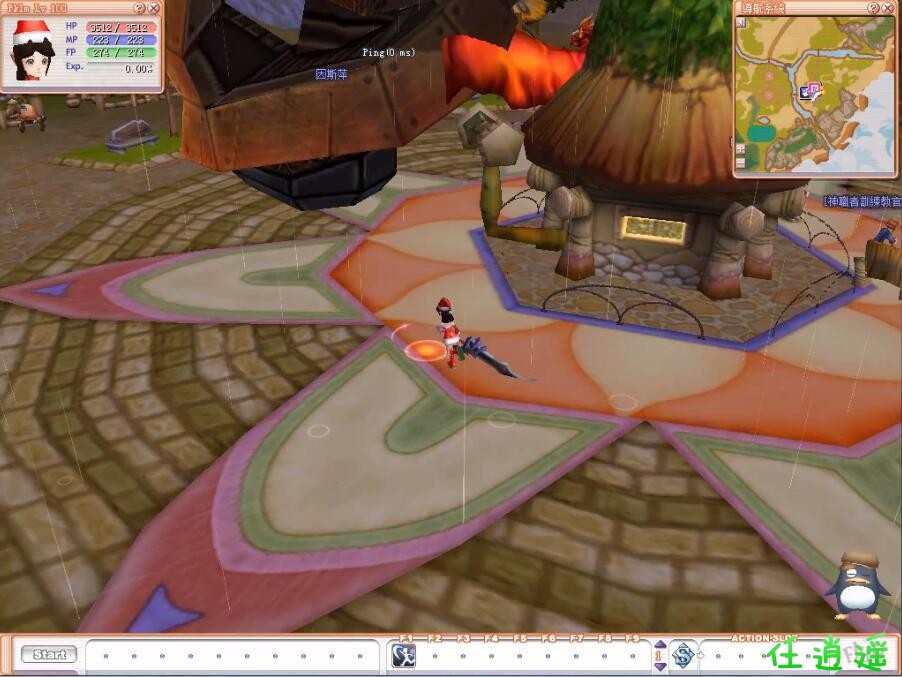The width and height of the screenshot is (902, 677).
Task: Close the character status window
Action: coord(154,8)
